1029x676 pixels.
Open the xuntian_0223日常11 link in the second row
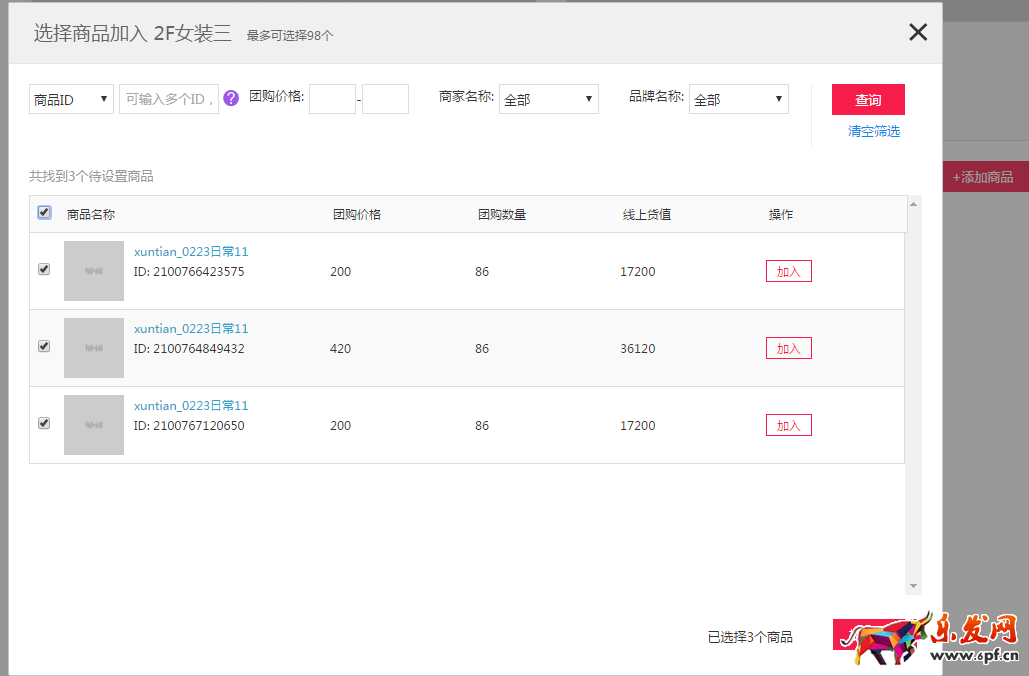coord(191,328)
